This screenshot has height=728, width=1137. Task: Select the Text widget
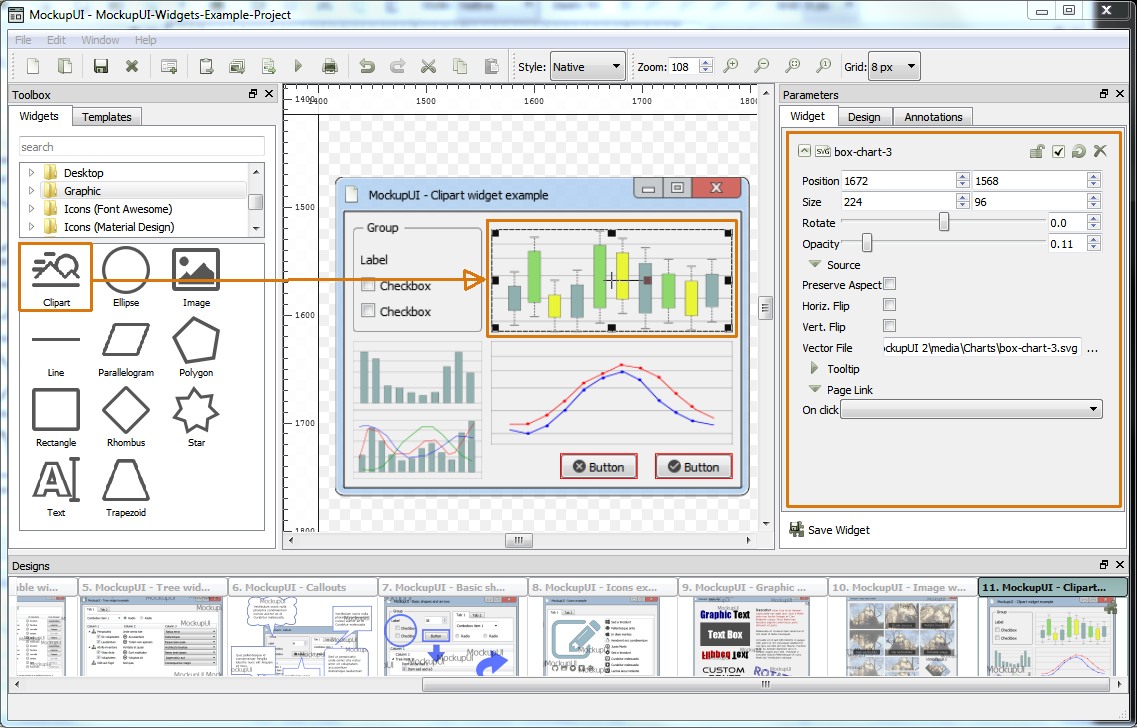tap(56, 487)
